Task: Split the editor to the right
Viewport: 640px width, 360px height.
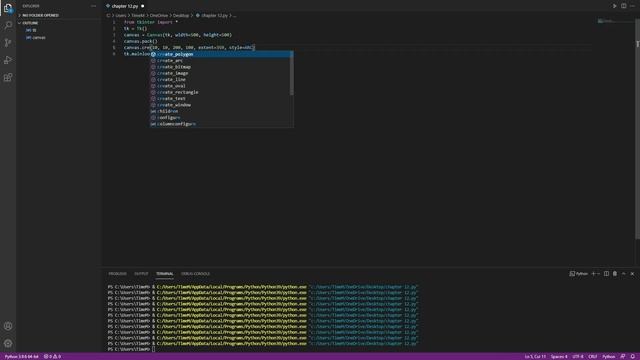Action: (x=624, y=6)
